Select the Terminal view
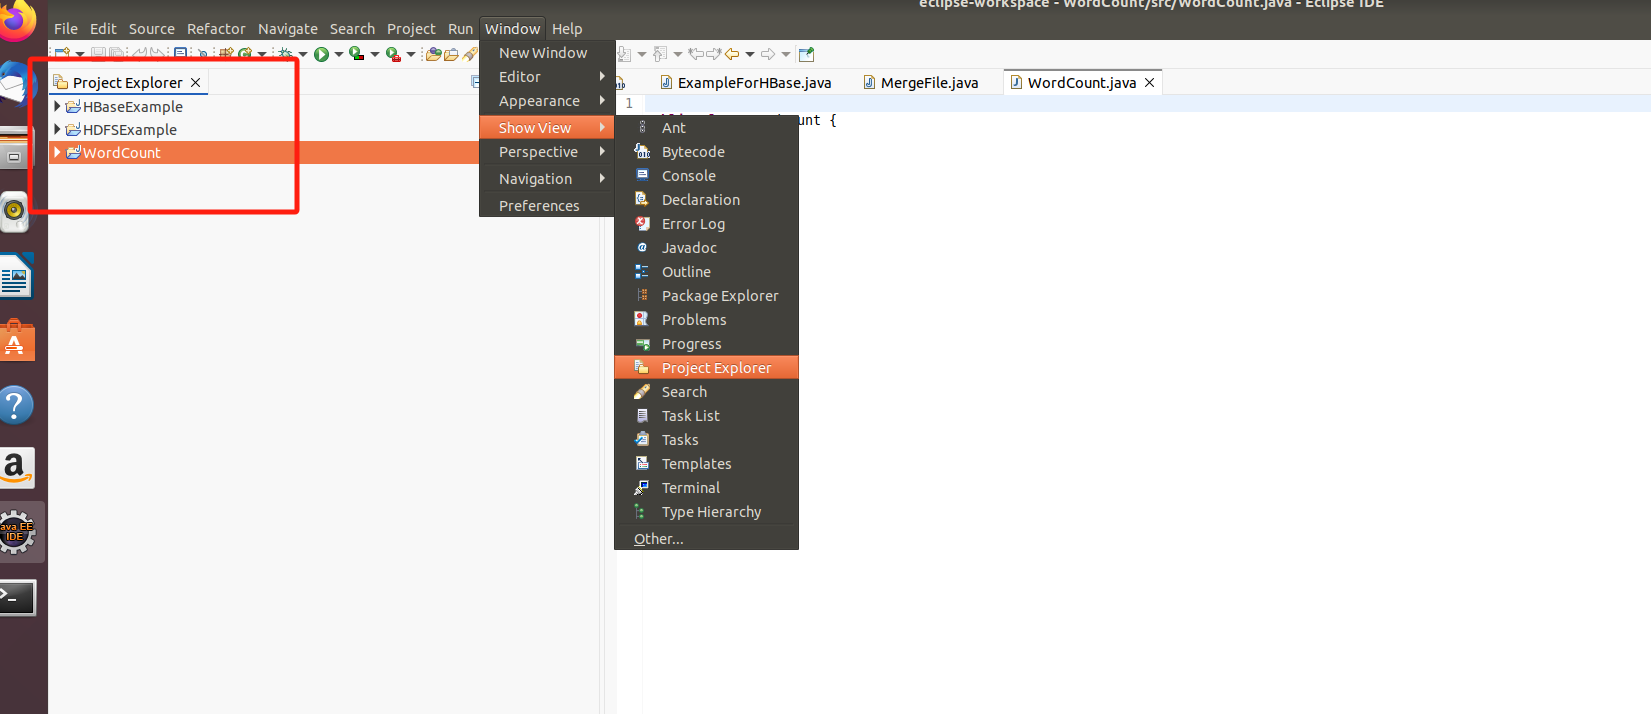The image size is (1651, 714). [706, 488]
